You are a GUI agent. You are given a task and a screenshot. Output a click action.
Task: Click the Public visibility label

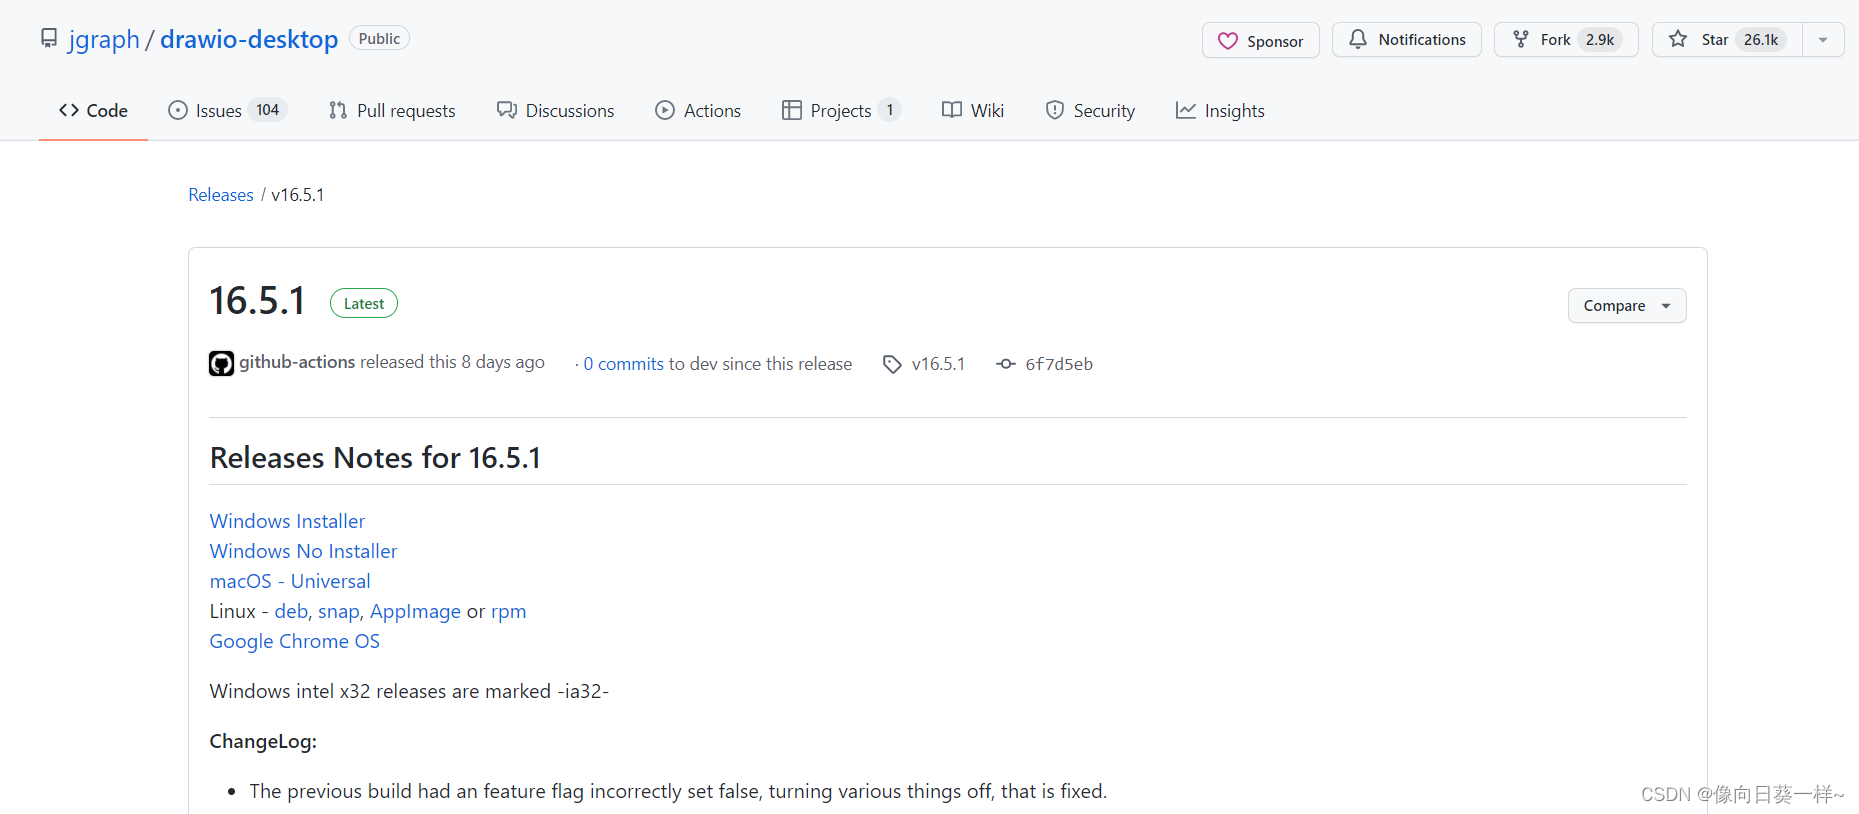[x=379, y=39]
